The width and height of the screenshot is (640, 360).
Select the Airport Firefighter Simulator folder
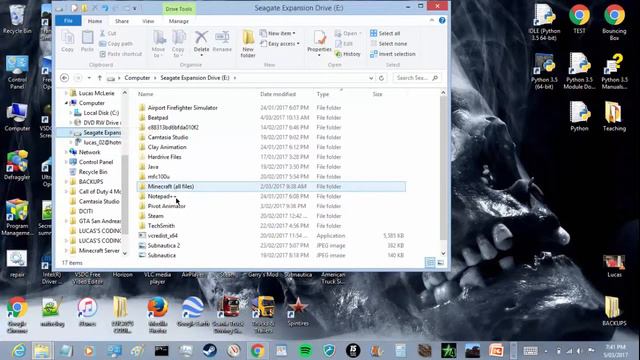(182, 108)
